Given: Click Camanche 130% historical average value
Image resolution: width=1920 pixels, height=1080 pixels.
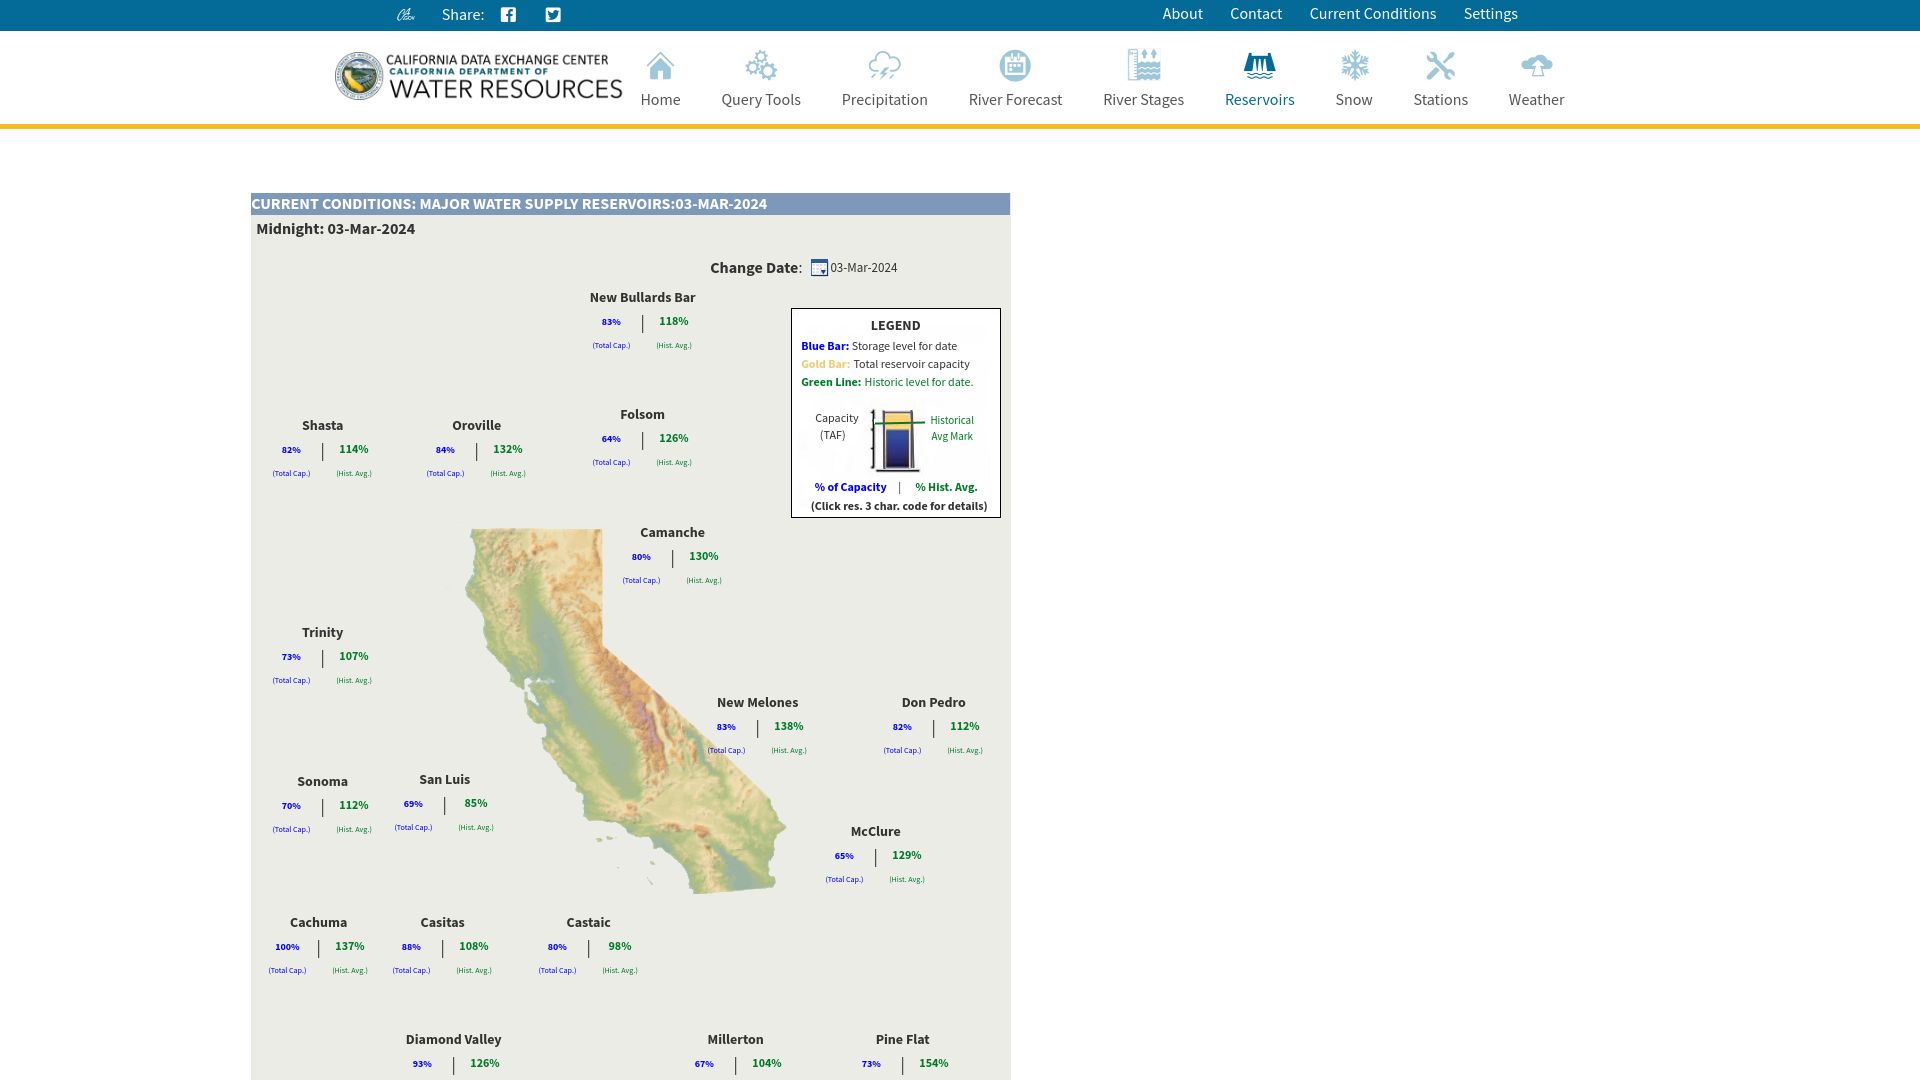Looking at the screenshot, I should coord(704,557).
